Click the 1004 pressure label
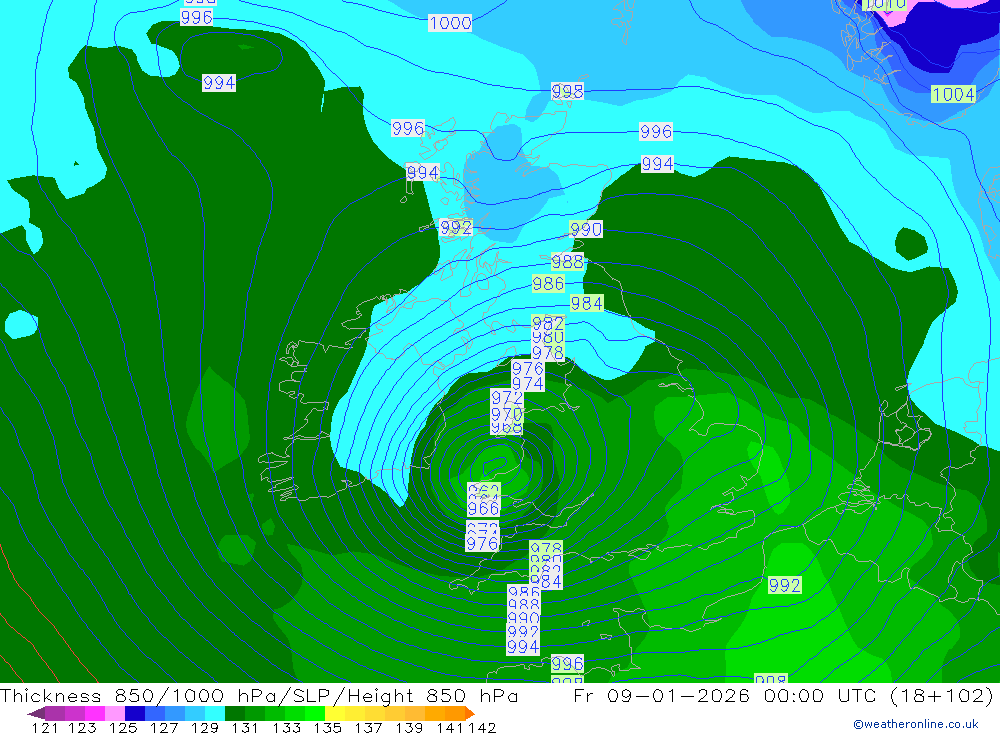 pyautogui.click(x=953, y=94)
